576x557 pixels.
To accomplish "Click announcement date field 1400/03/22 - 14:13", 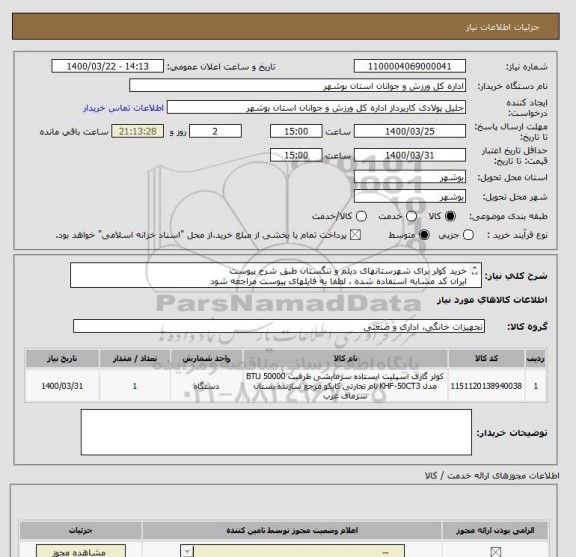I will pyautogui.click(x=108, y=66).
